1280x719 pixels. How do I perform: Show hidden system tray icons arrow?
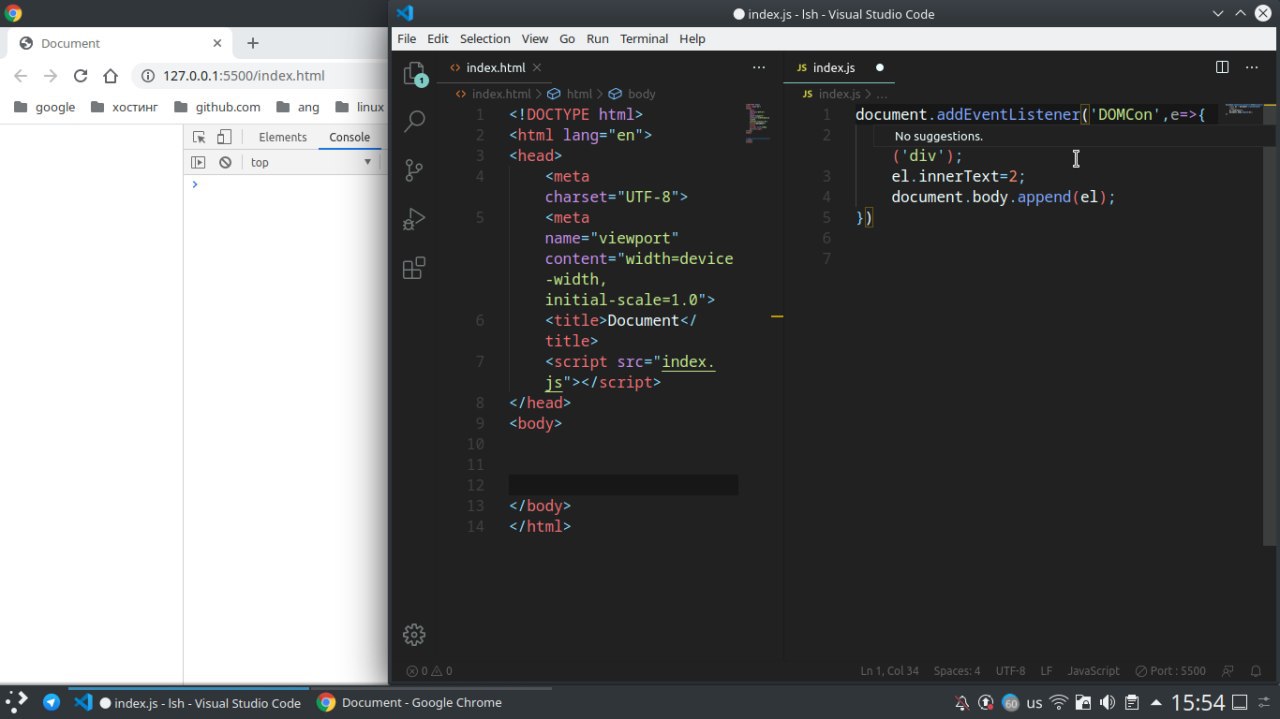click(1157, 702)
